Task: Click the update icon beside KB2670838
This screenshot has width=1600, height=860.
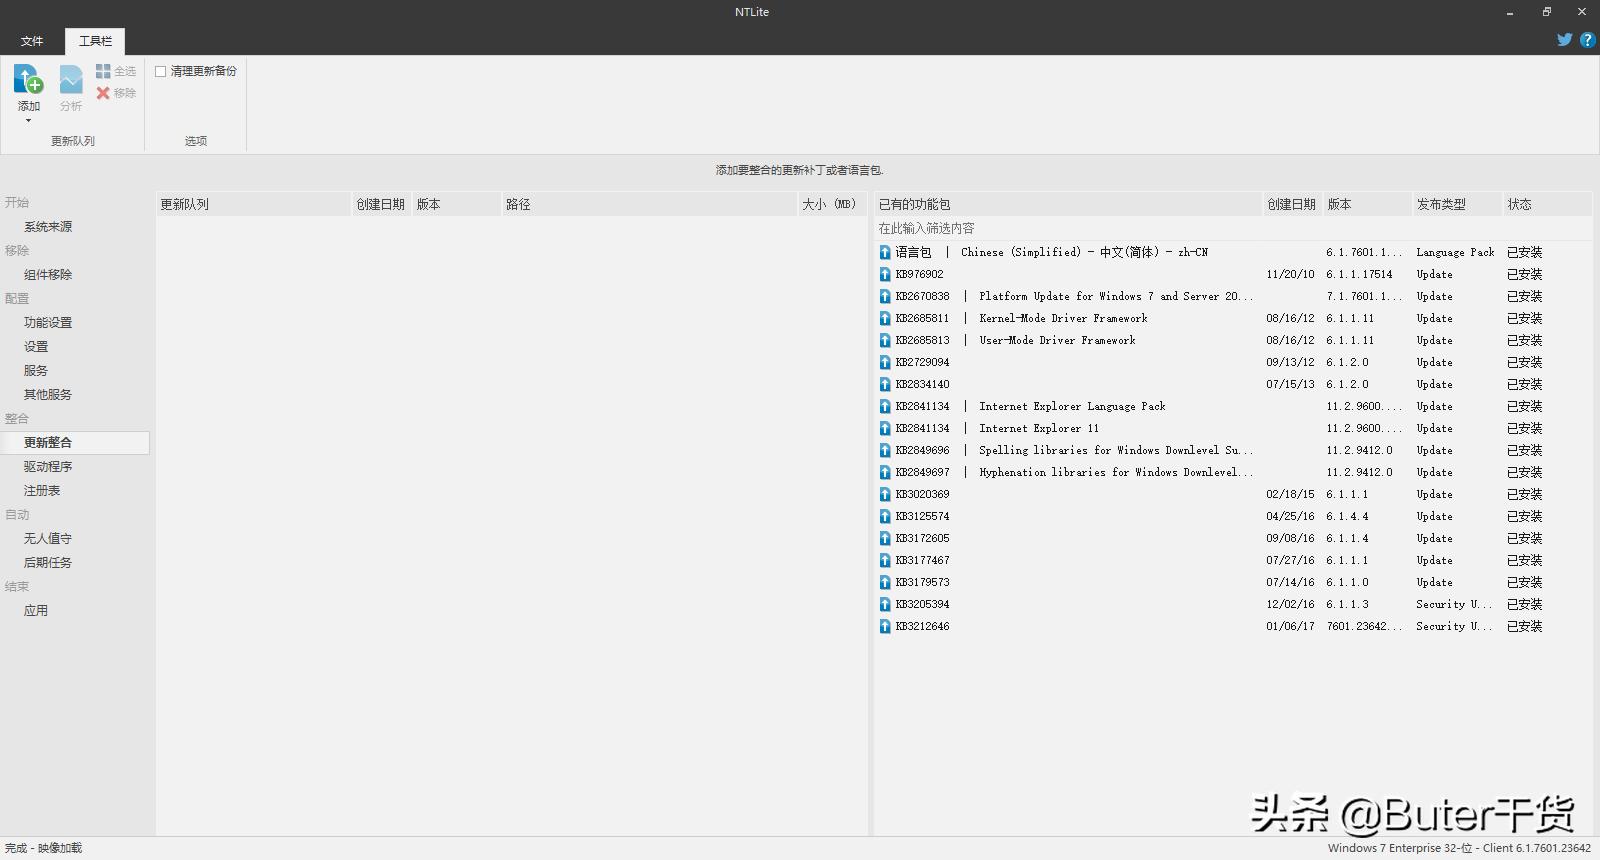Action: (885, 296)
